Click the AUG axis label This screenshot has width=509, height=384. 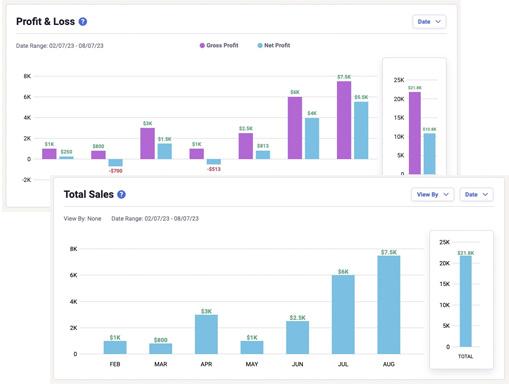point(389,364)
